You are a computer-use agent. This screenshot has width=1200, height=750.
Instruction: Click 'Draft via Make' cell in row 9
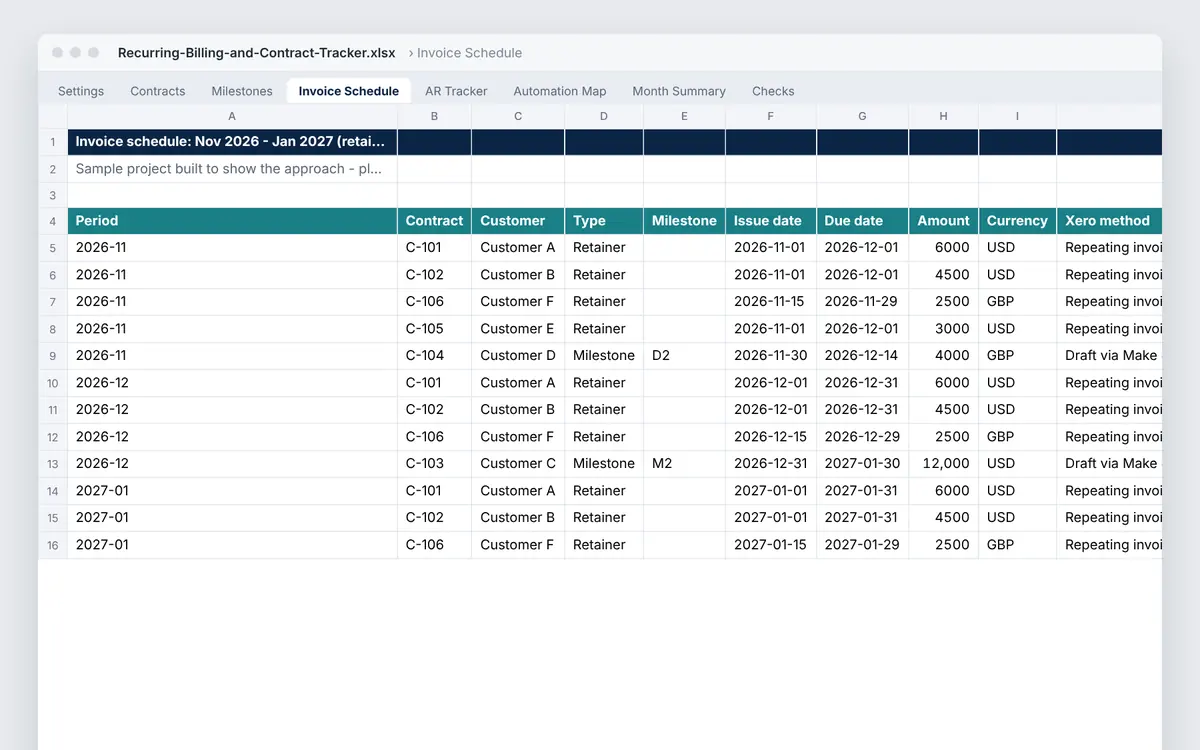coord(1109,355)
